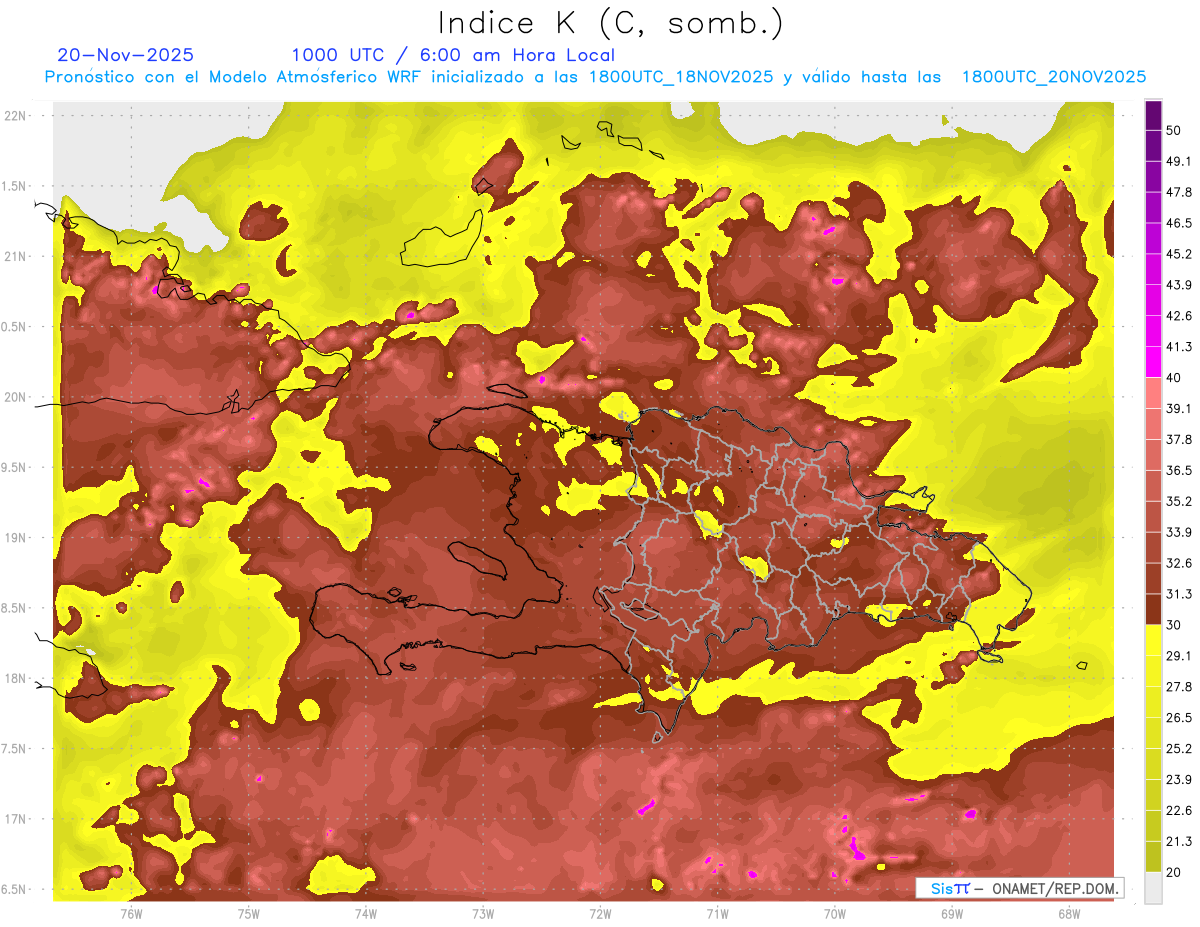The height and width of the screenshot is (927, 1200).
Task: Click the dark purple legend swatch above 50
Action: tap(1154, 115)
